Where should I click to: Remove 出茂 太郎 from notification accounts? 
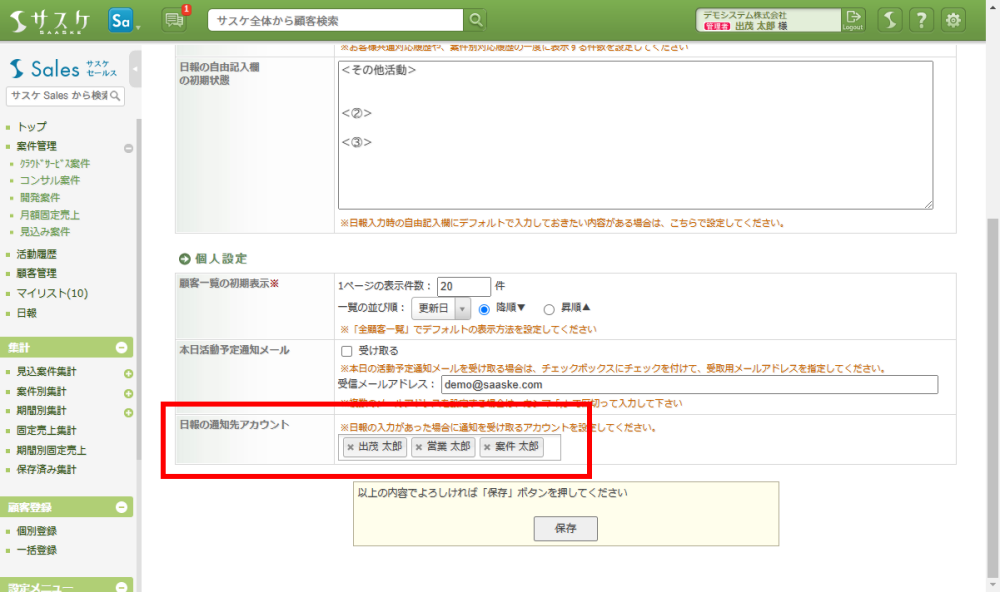coord(350,447)
